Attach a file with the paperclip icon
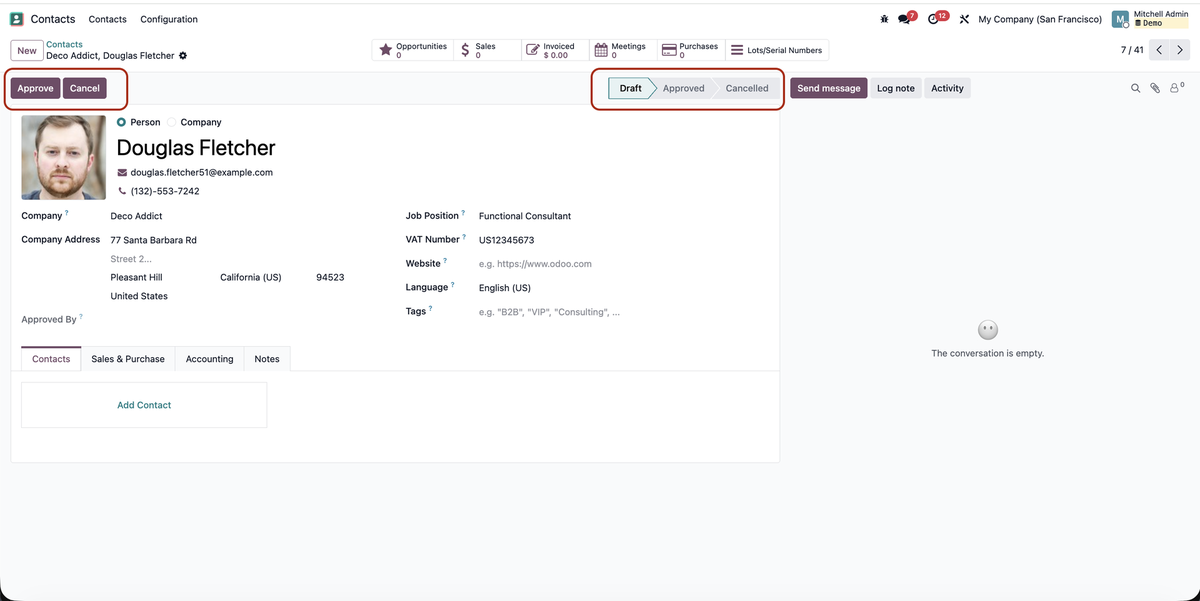This screenshot has height=601, width=1200. [x=1155, y=87]
